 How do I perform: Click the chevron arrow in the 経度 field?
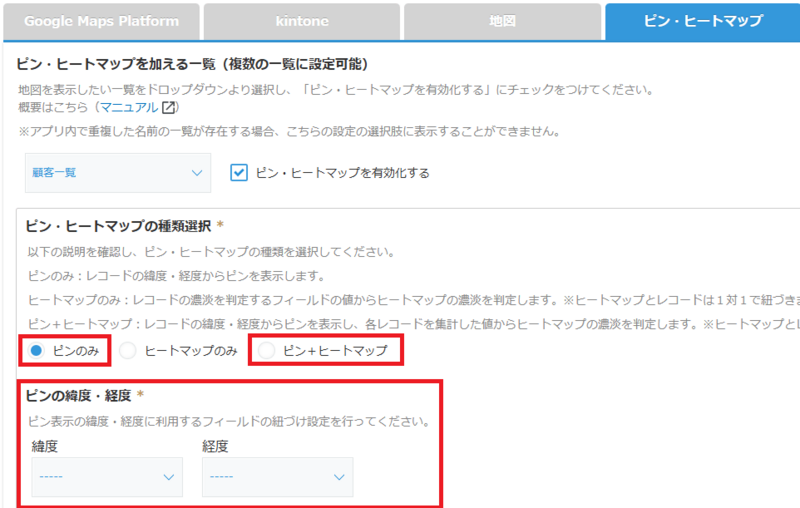[x=338, y=477]
